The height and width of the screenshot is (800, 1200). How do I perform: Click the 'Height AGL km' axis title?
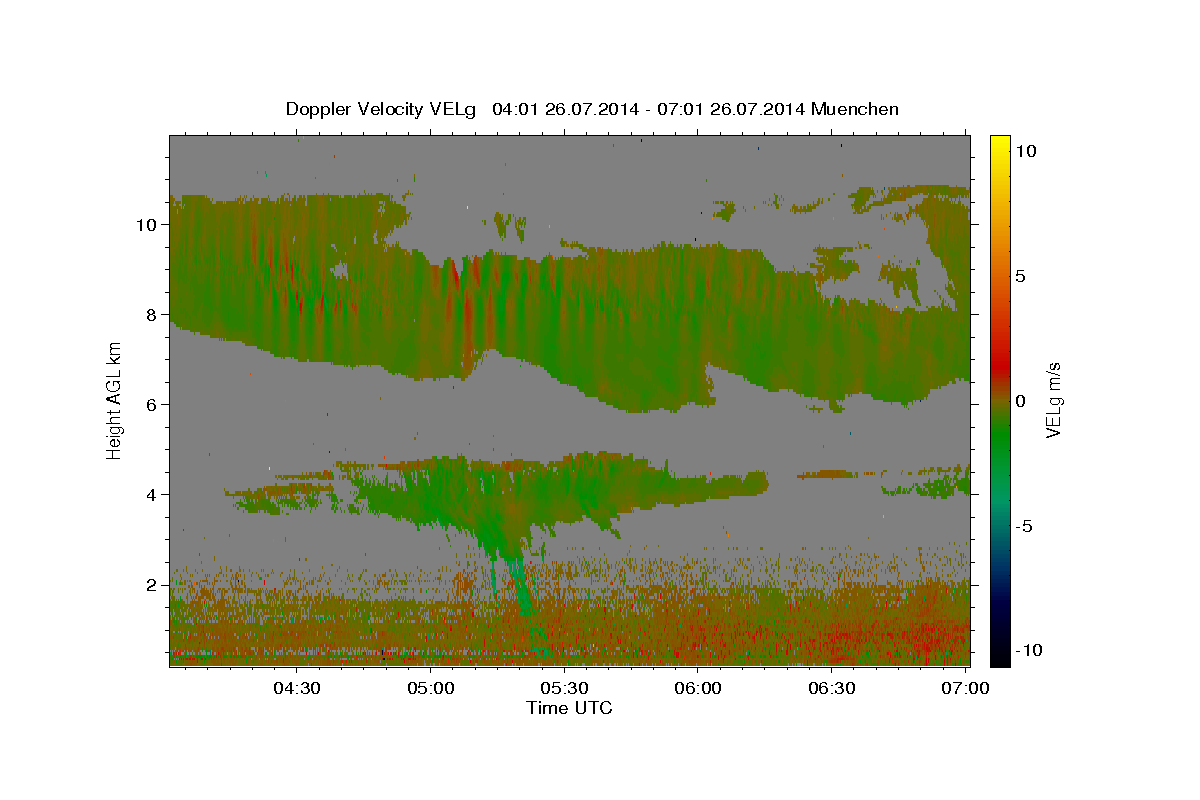114,399
